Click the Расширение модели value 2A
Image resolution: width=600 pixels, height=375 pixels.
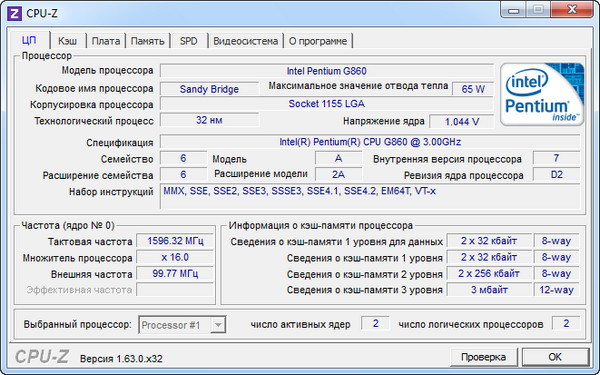coord(339,174)
